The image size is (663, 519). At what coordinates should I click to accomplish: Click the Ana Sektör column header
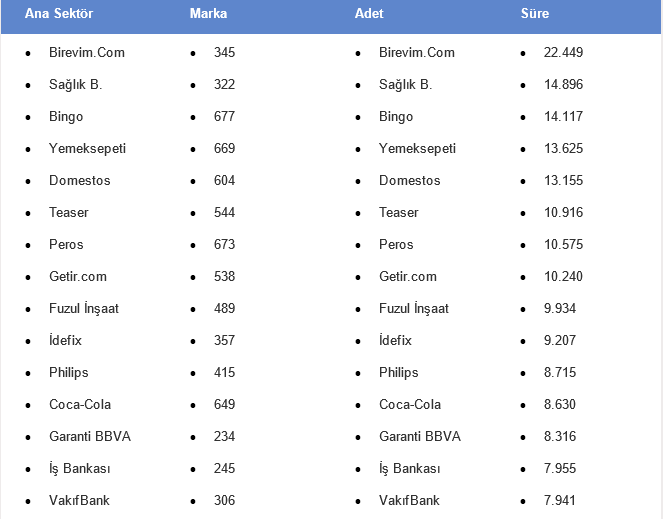click(x=59, y=14)
